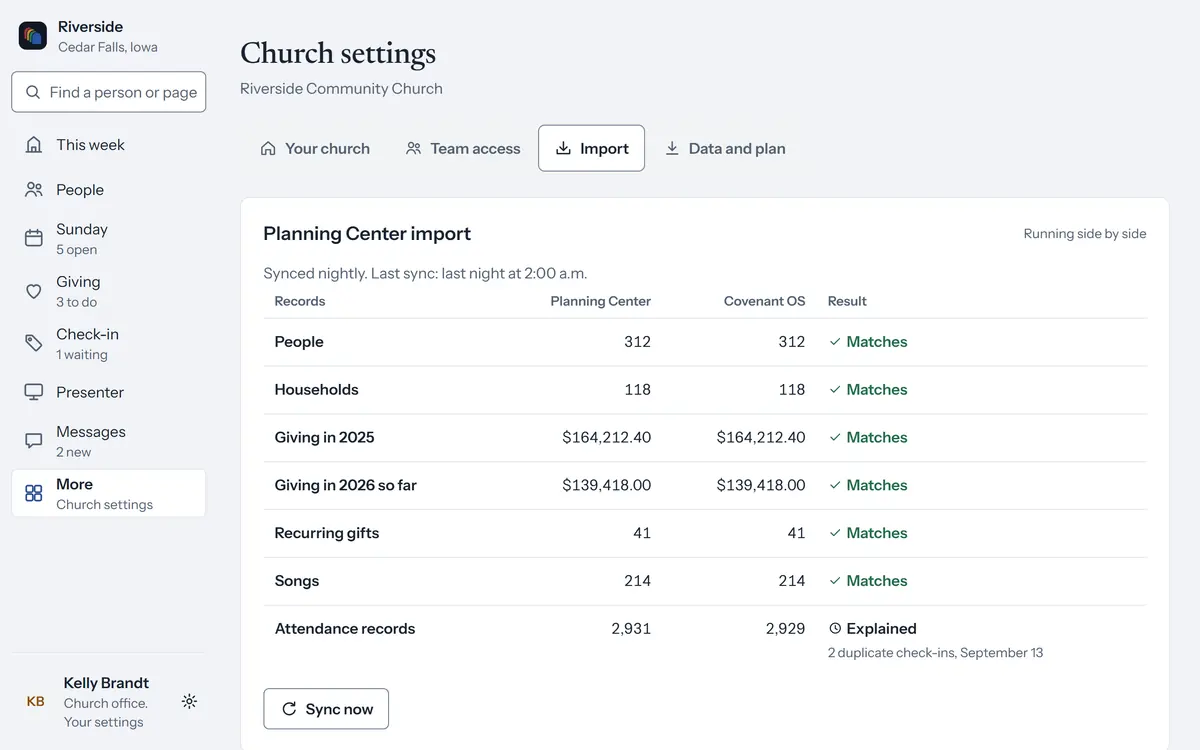Viewport: 1200px width, 750px height.
Task: Click Attendance records row label
Action: click(345, 629)
